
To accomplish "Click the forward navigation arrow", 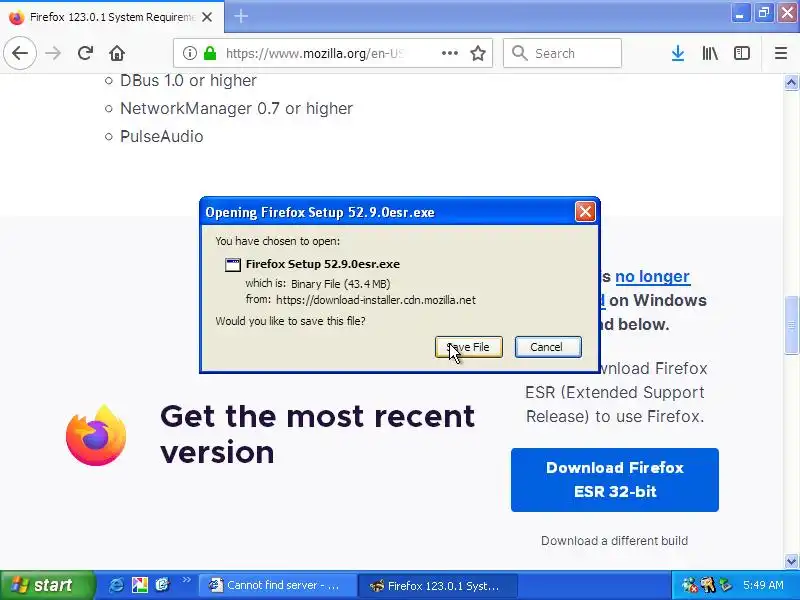I will pyautogui.click(x=53, y=53).
